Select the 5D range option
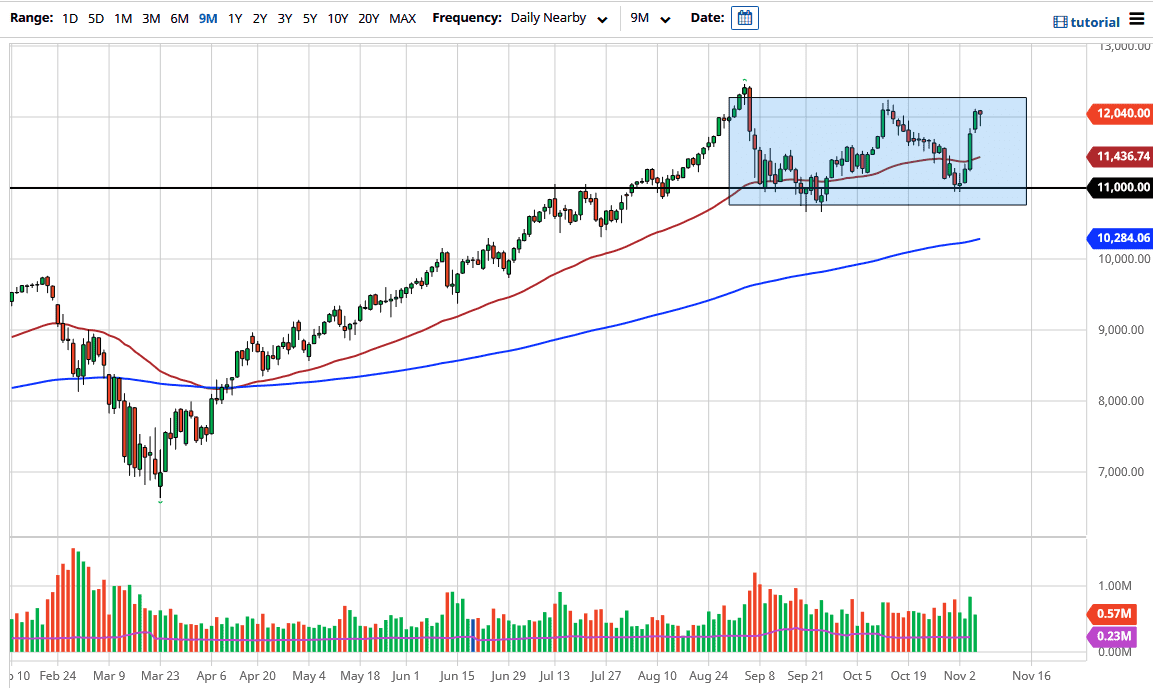The width and height of the screenshot is (1153, 691). [x=95, y=18]
